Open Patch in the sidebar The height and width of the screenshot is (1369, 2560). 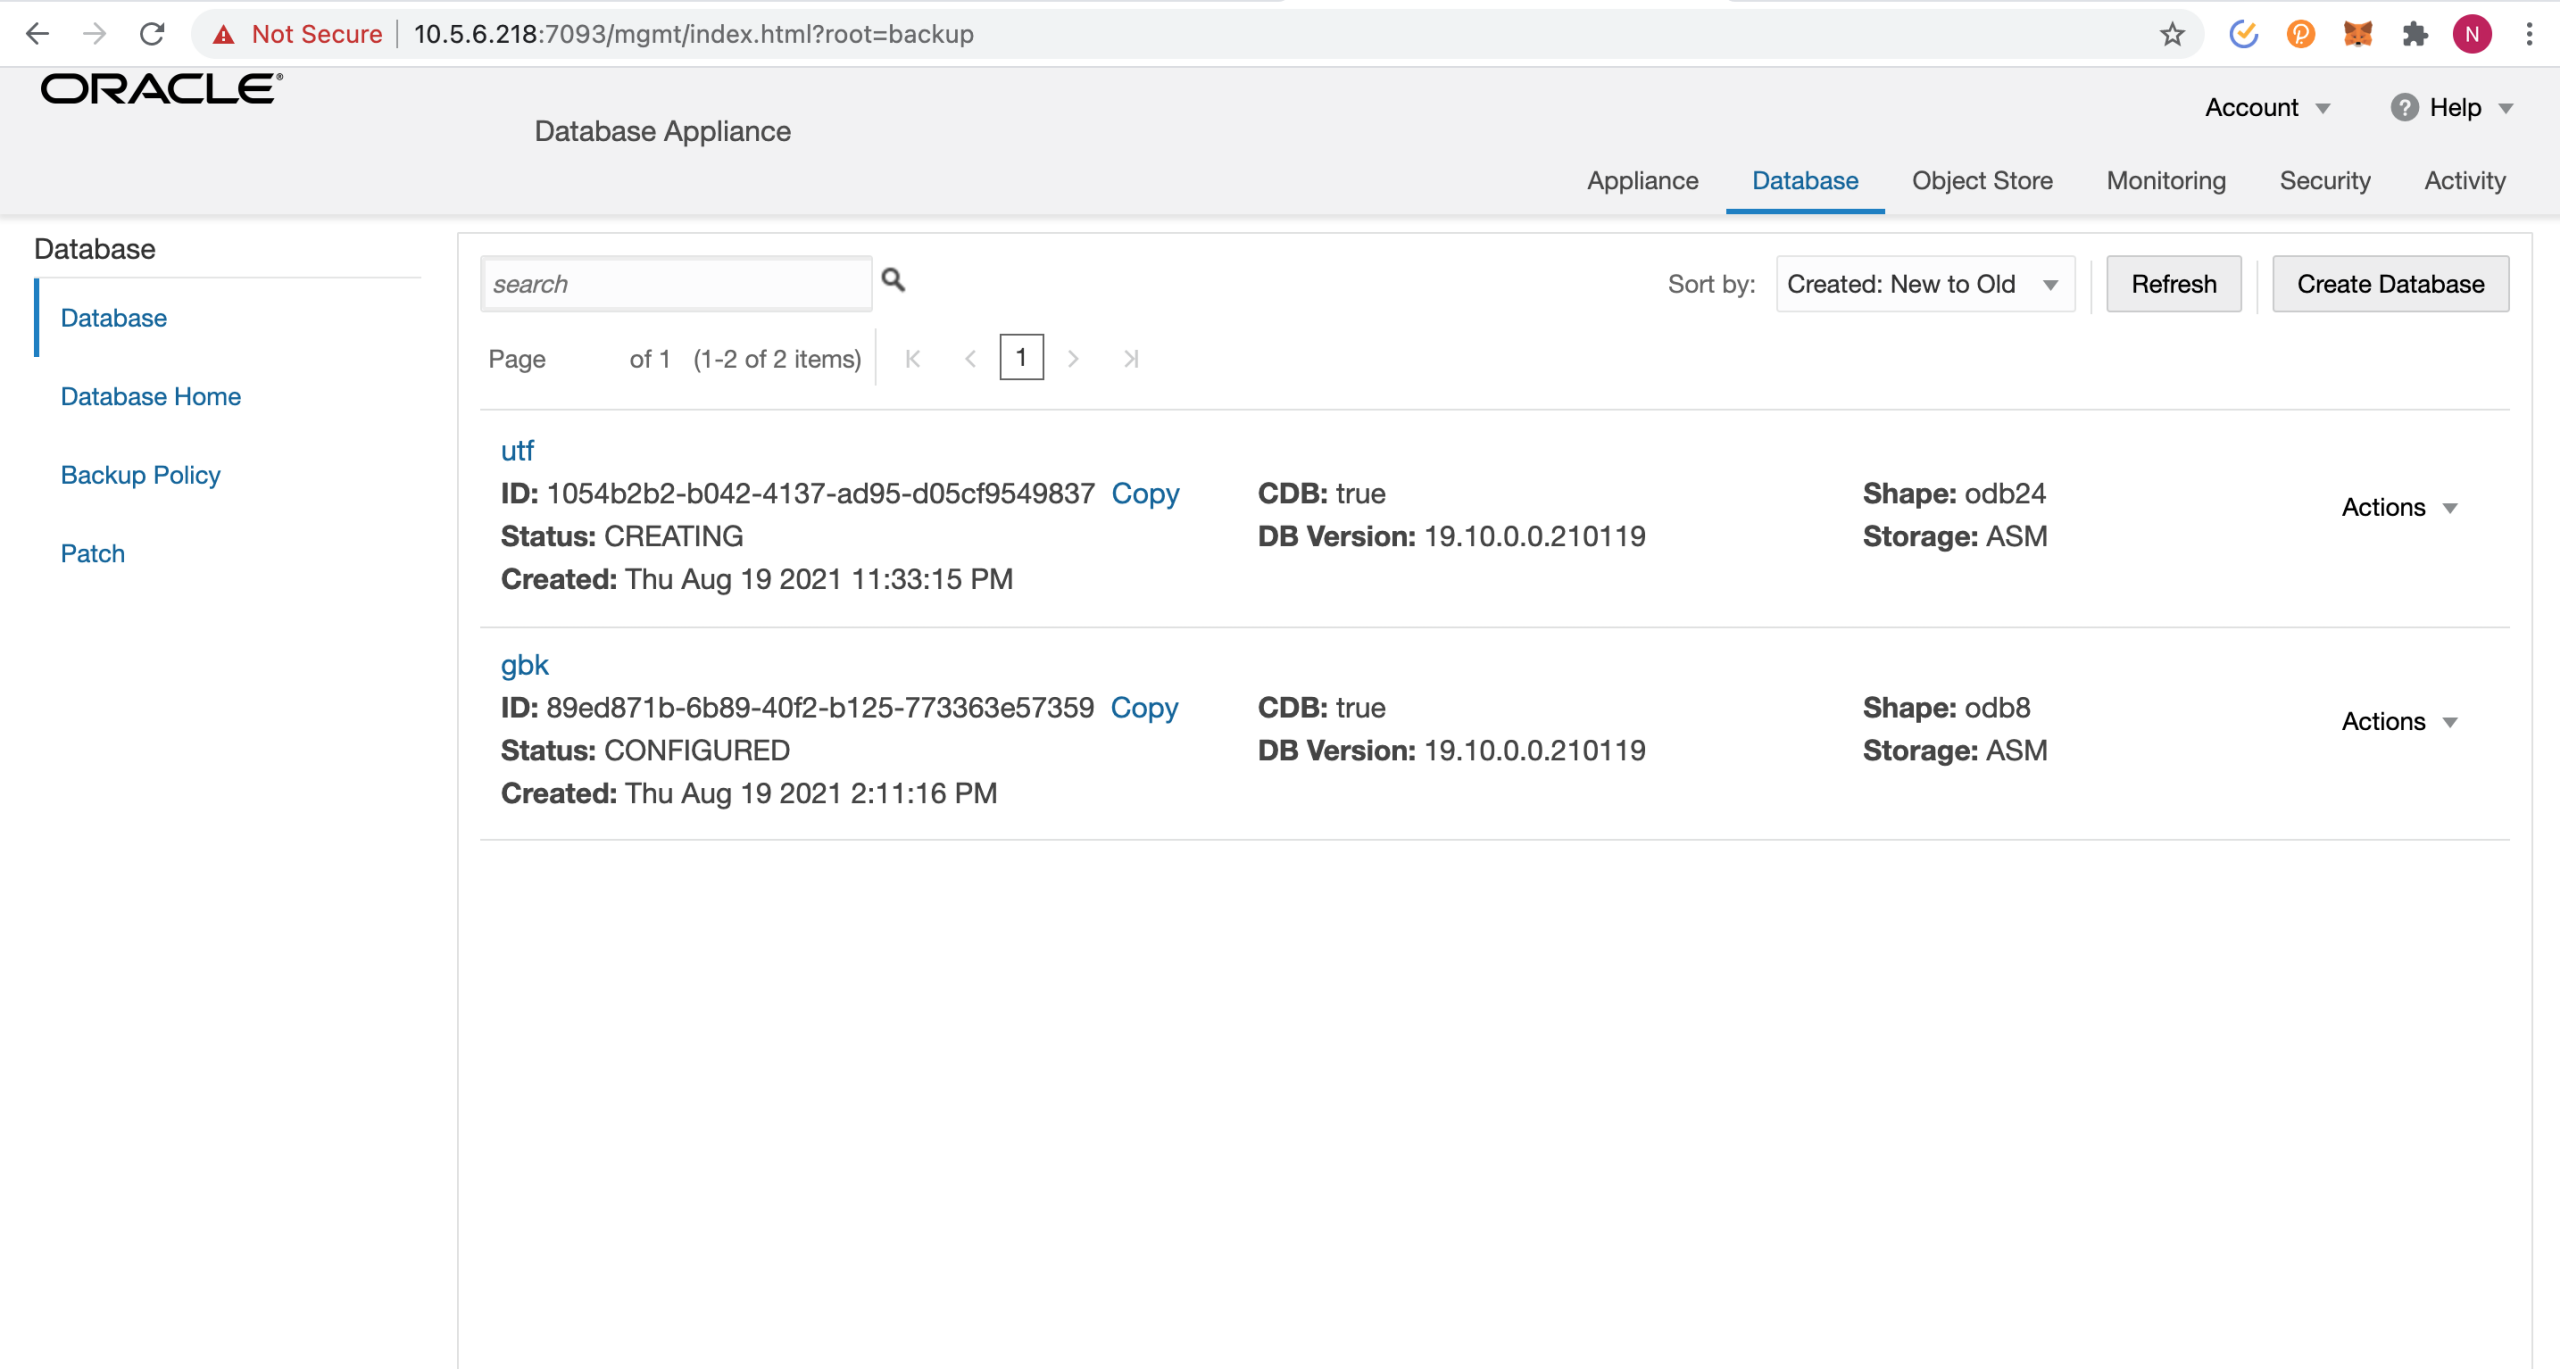coord(92,553)
